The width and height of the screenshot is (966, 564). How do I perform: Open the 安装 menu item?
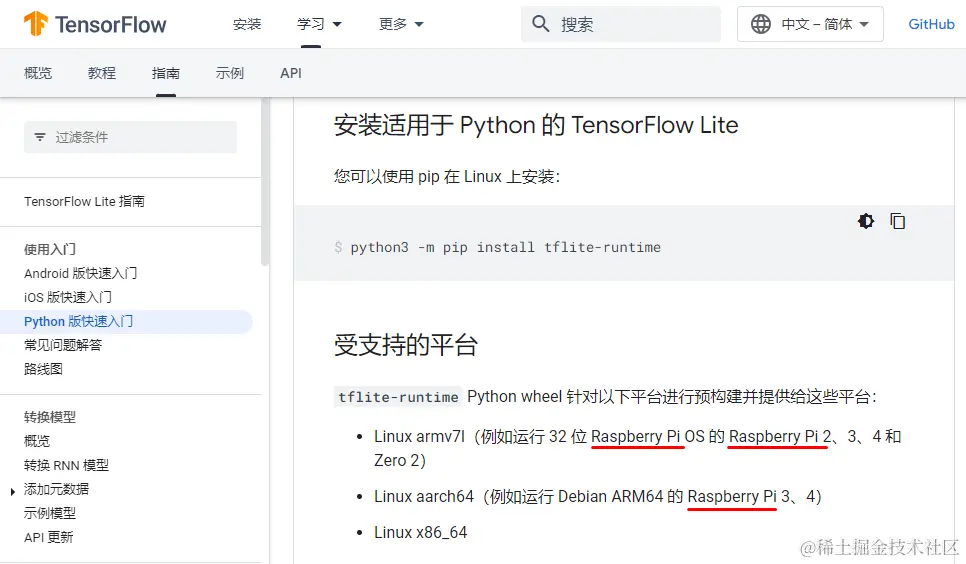[247, 24]
